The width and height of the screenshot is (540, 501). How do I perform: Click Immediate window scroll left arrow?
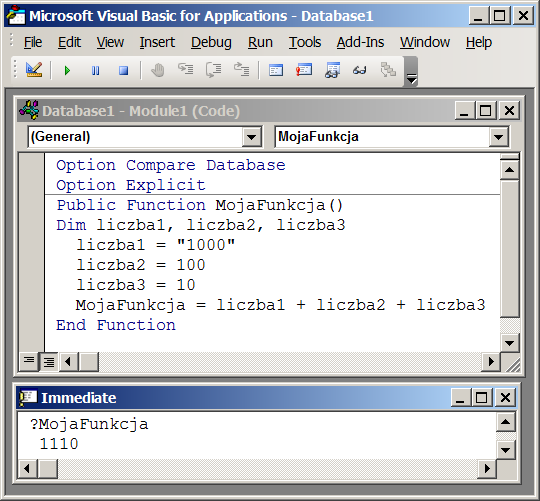(x=27, y=468)
